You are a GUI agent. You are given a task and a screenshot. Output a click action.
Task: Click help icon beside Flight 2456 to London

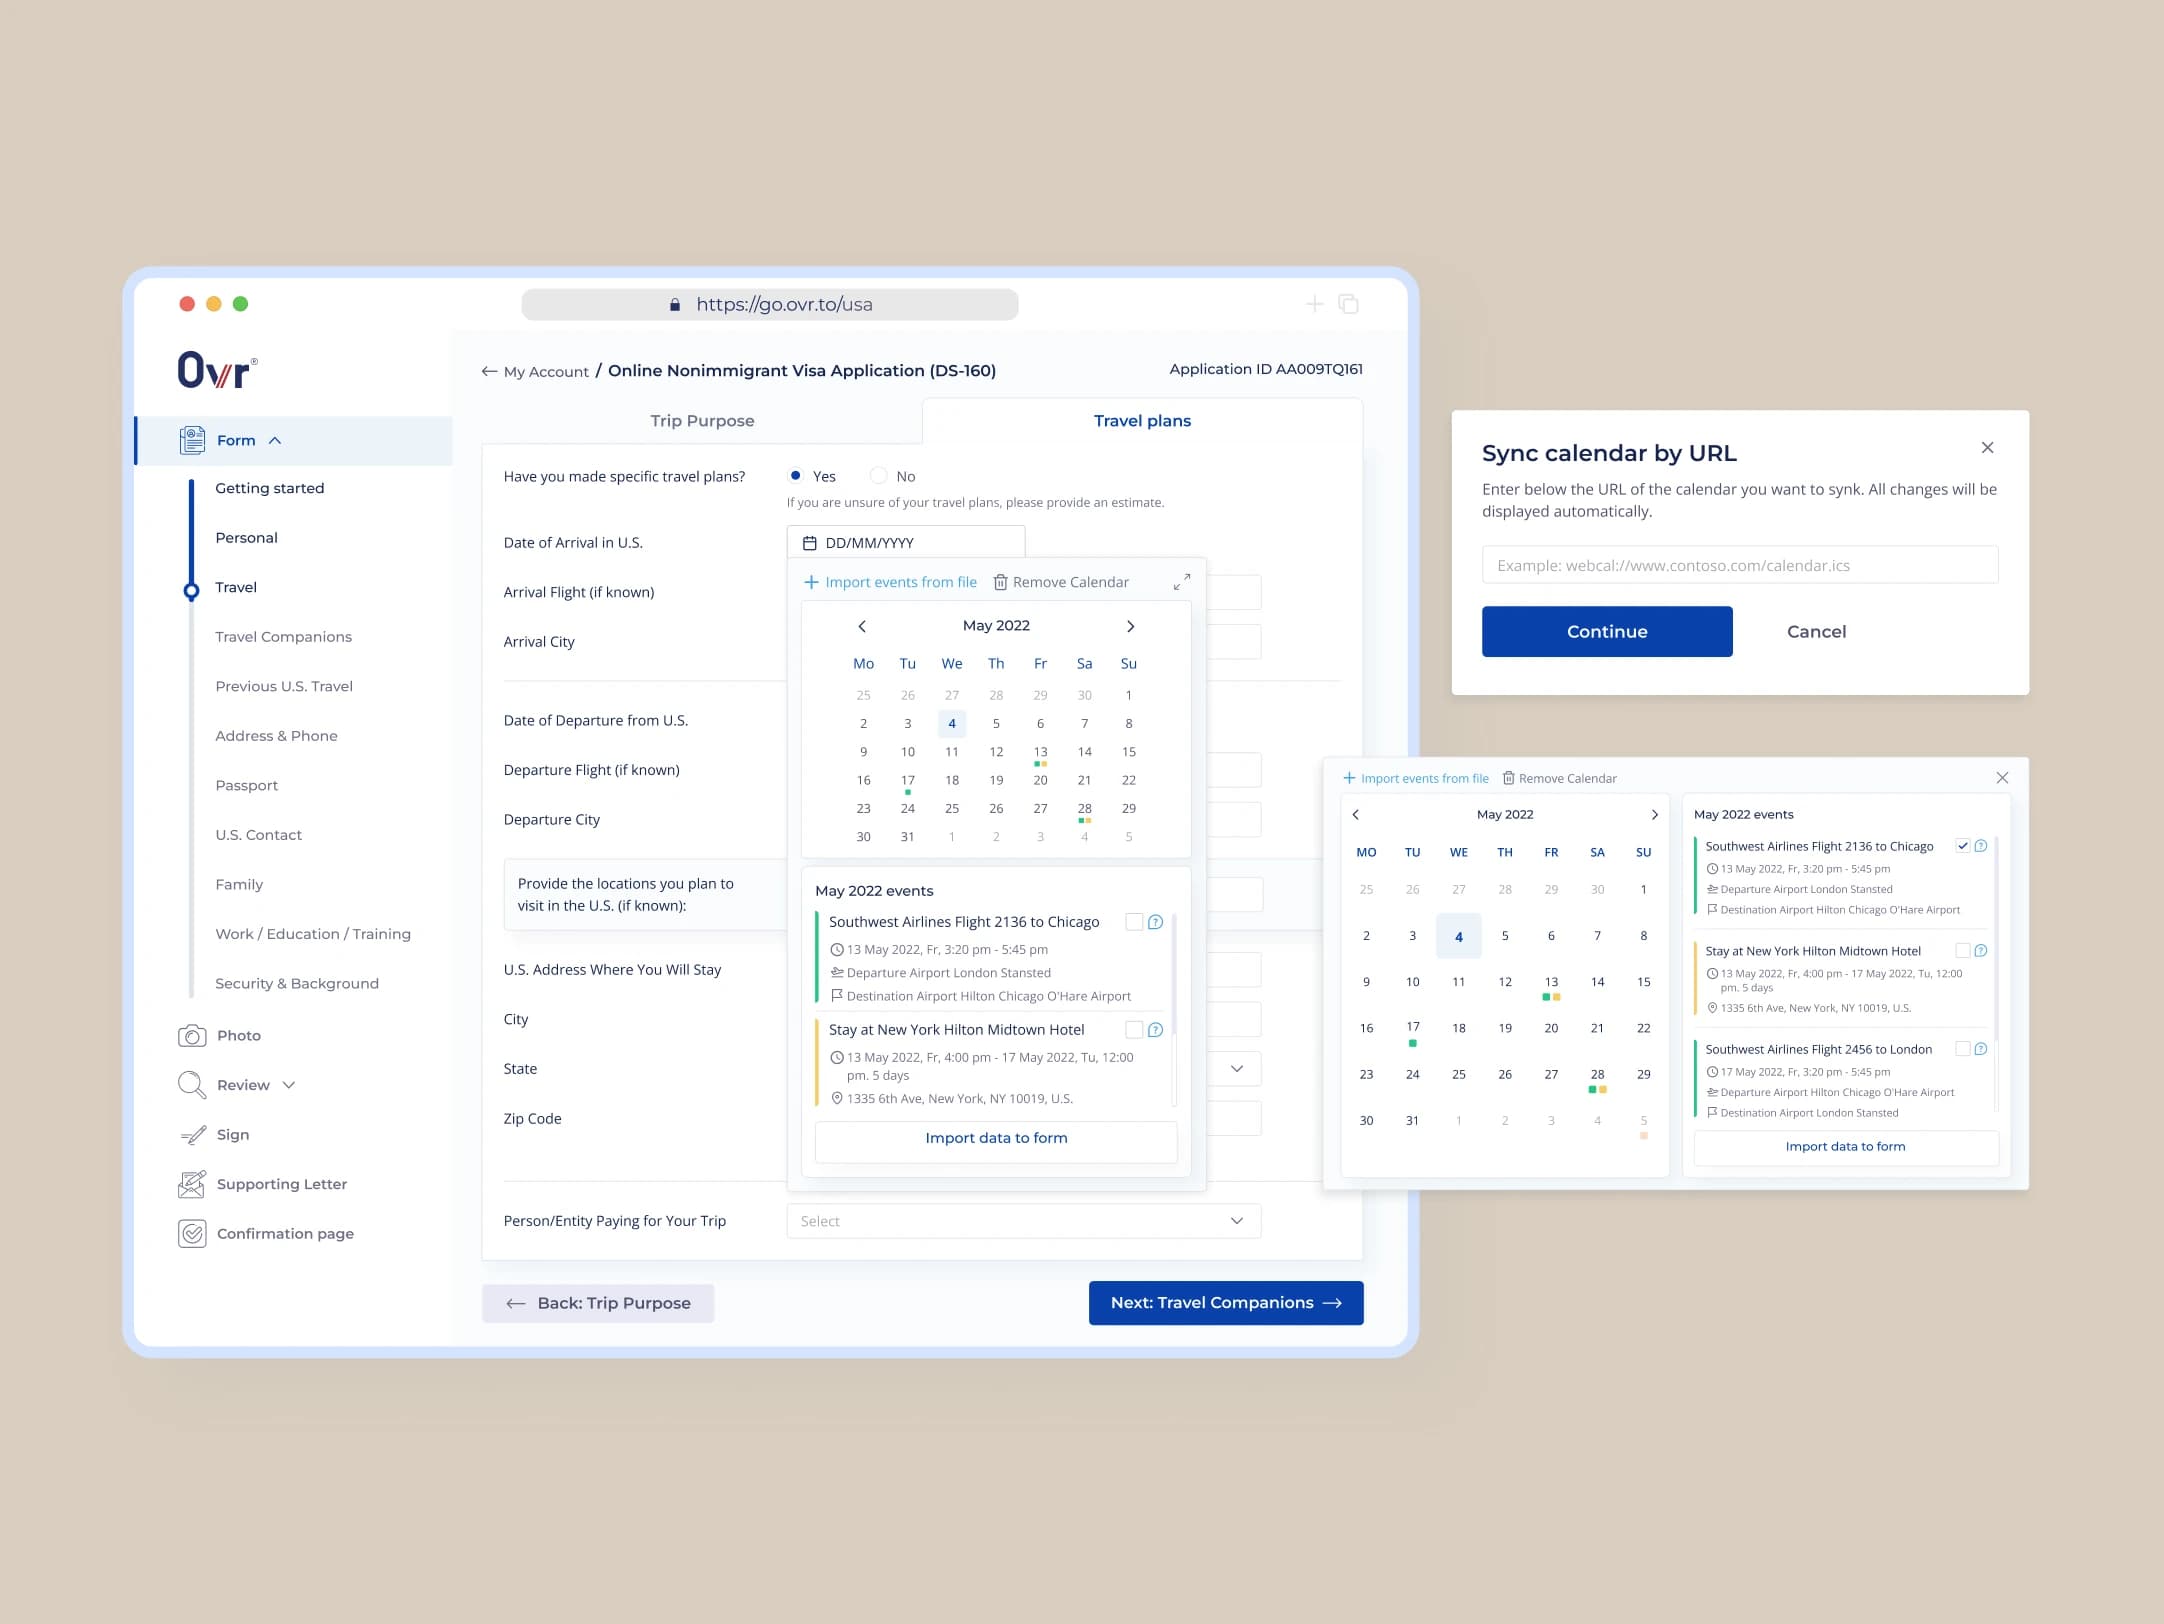pos(1981,1049)
